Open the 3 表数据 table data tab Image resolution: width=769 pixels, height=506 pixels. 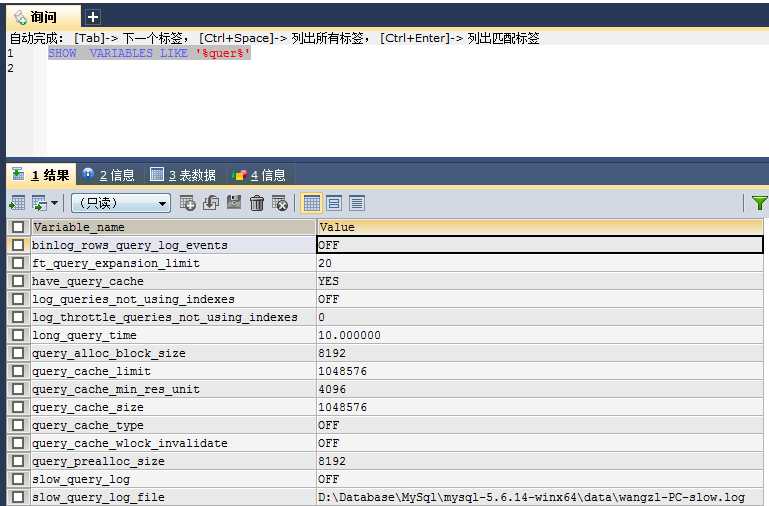(x=182, y=175)
